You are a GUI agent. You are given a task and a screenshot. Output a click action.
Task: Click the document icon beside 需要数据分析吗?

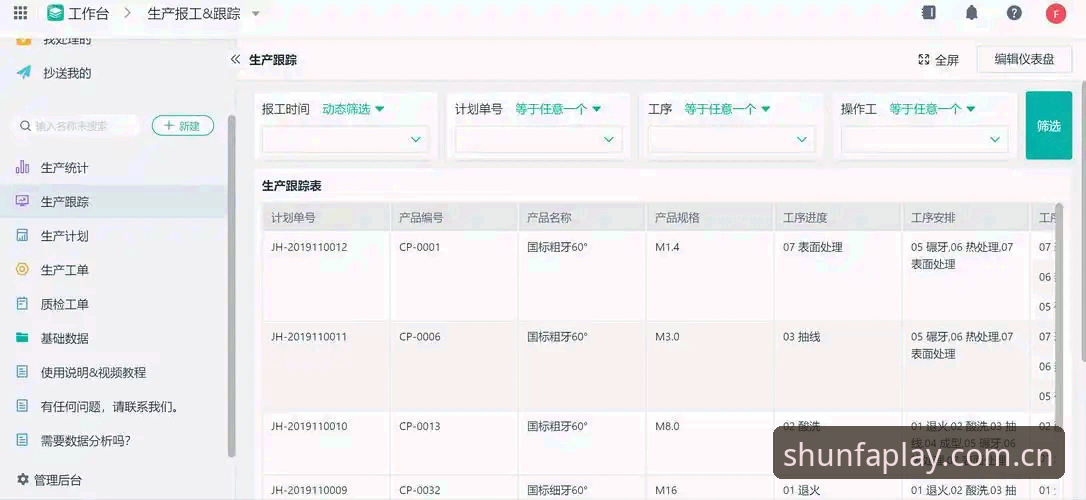[x=23, y=440]
